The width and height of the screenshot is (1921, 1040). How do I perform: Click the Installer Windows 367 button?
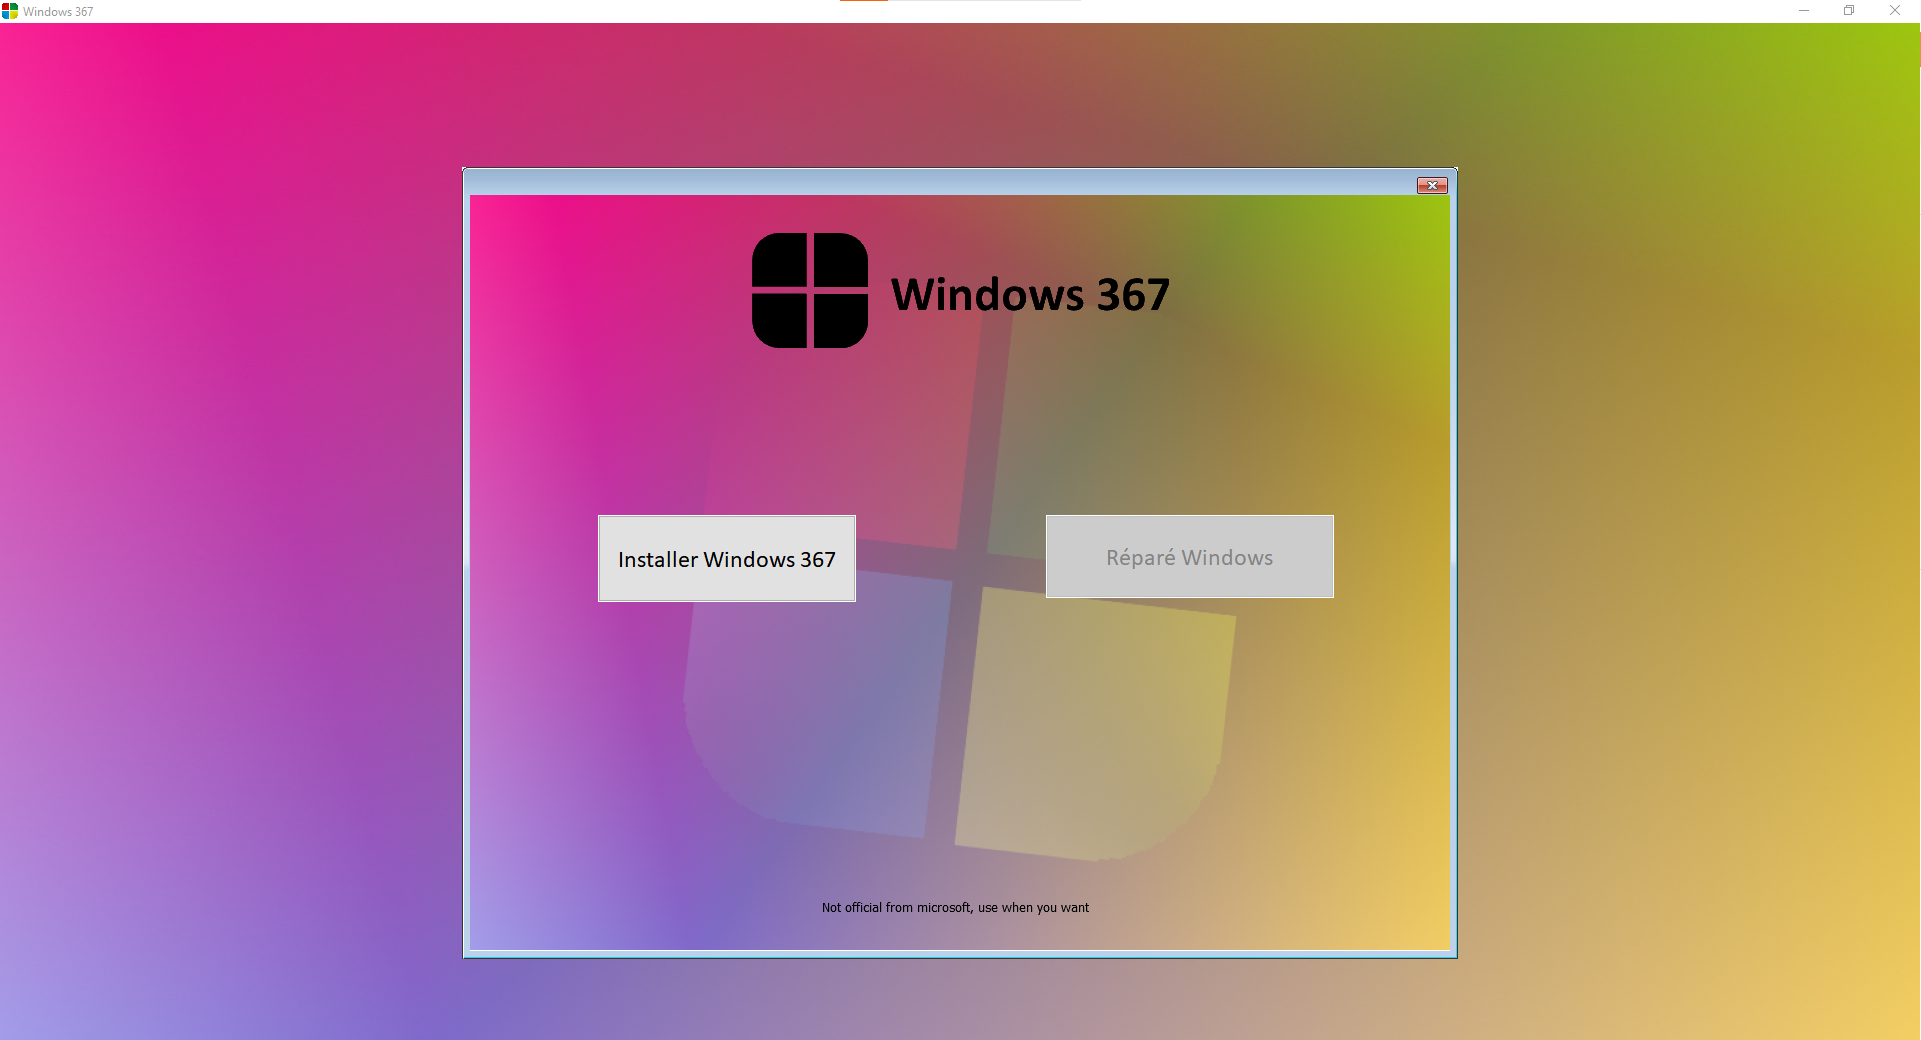pos(727,558)
